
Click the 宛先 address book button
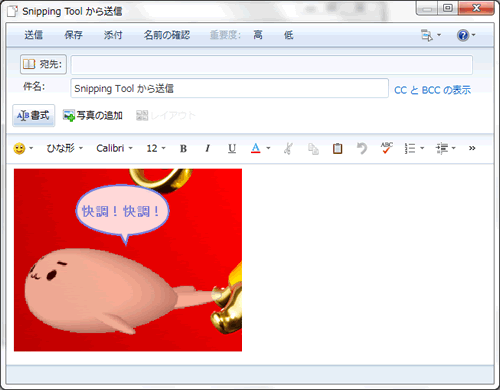pyautogui.click(x=43, y=64)
